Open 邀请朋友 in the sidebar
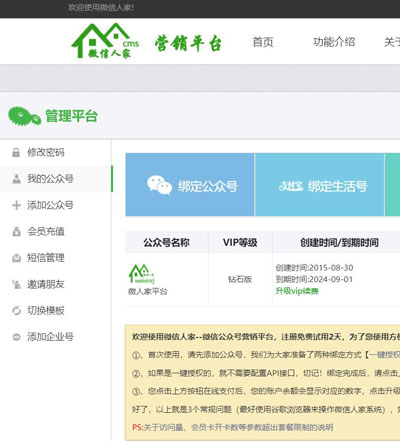400x441 pixels. (55, 284)
